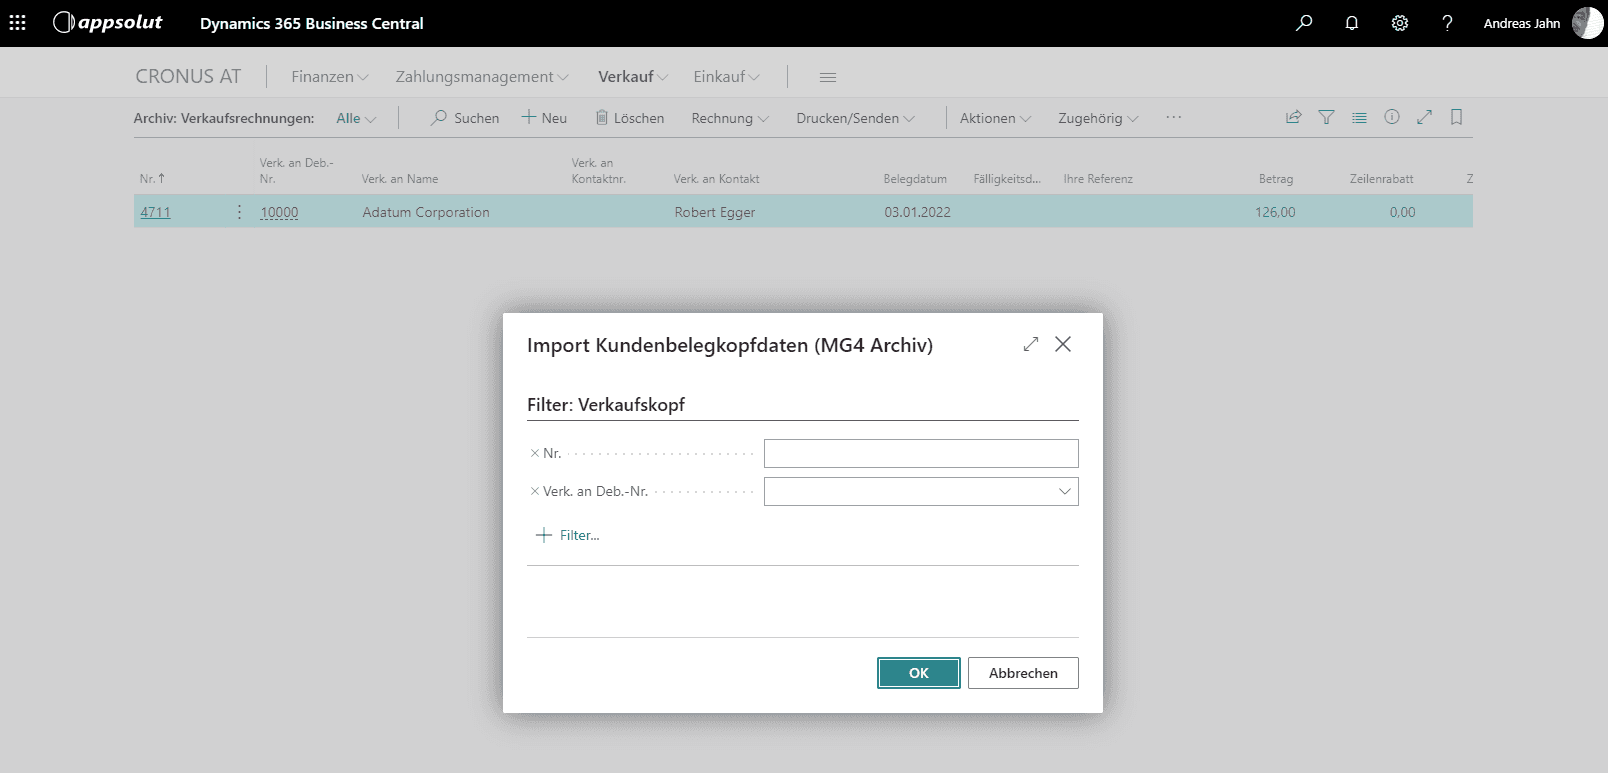Open the notifications bell
This screenshot has height=773, width=1608.
tap(1352, 23)
